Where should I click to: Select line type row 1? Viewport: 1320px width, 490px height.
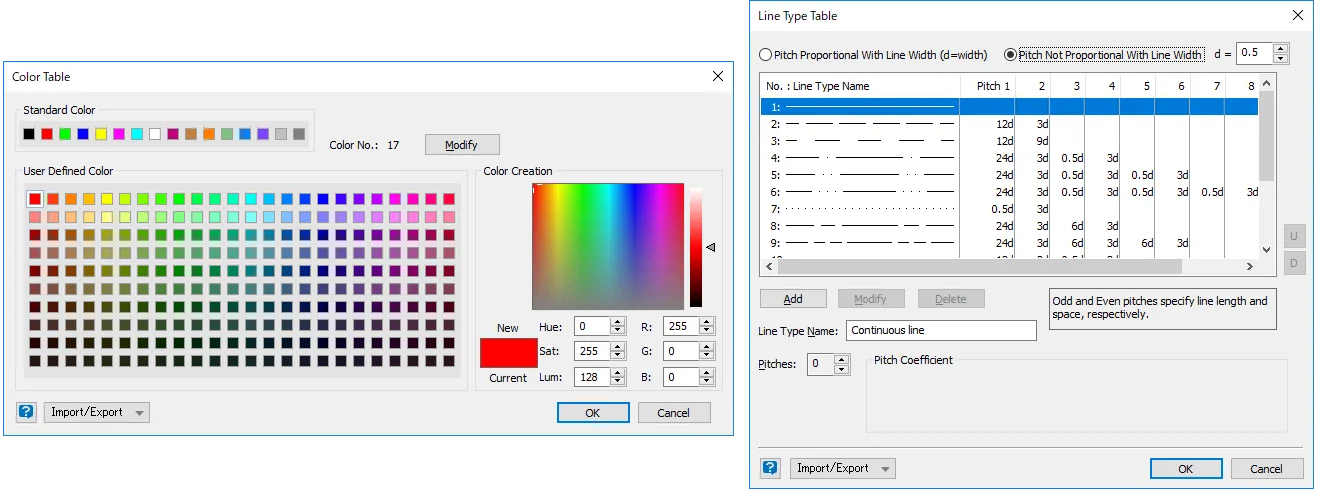(1009, 106)
